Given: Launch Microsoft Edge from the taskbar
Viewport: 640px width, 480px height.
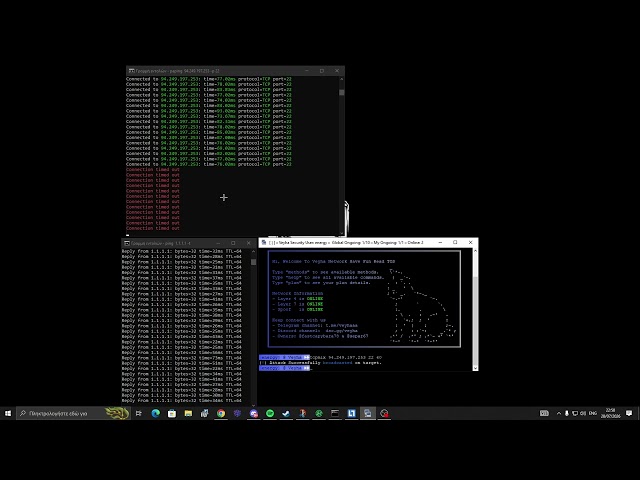Looking at the screenshot, I should tap(156, 413).
